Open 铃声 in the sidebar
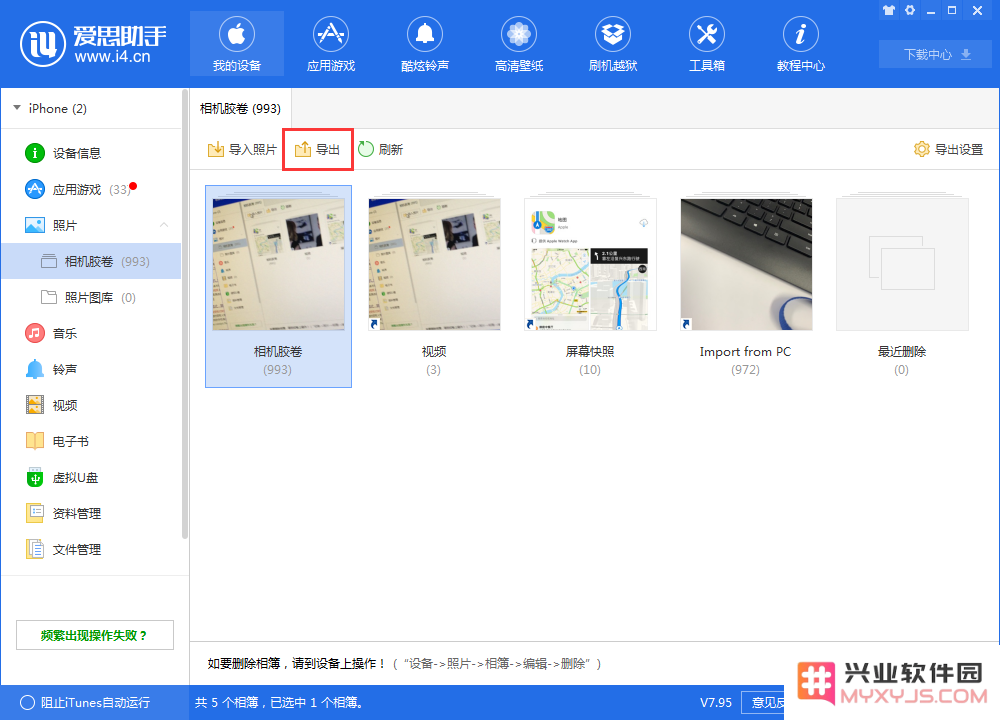Image resolution: width=1000 pixels, height=720 pixels. (x=91, y=369)
